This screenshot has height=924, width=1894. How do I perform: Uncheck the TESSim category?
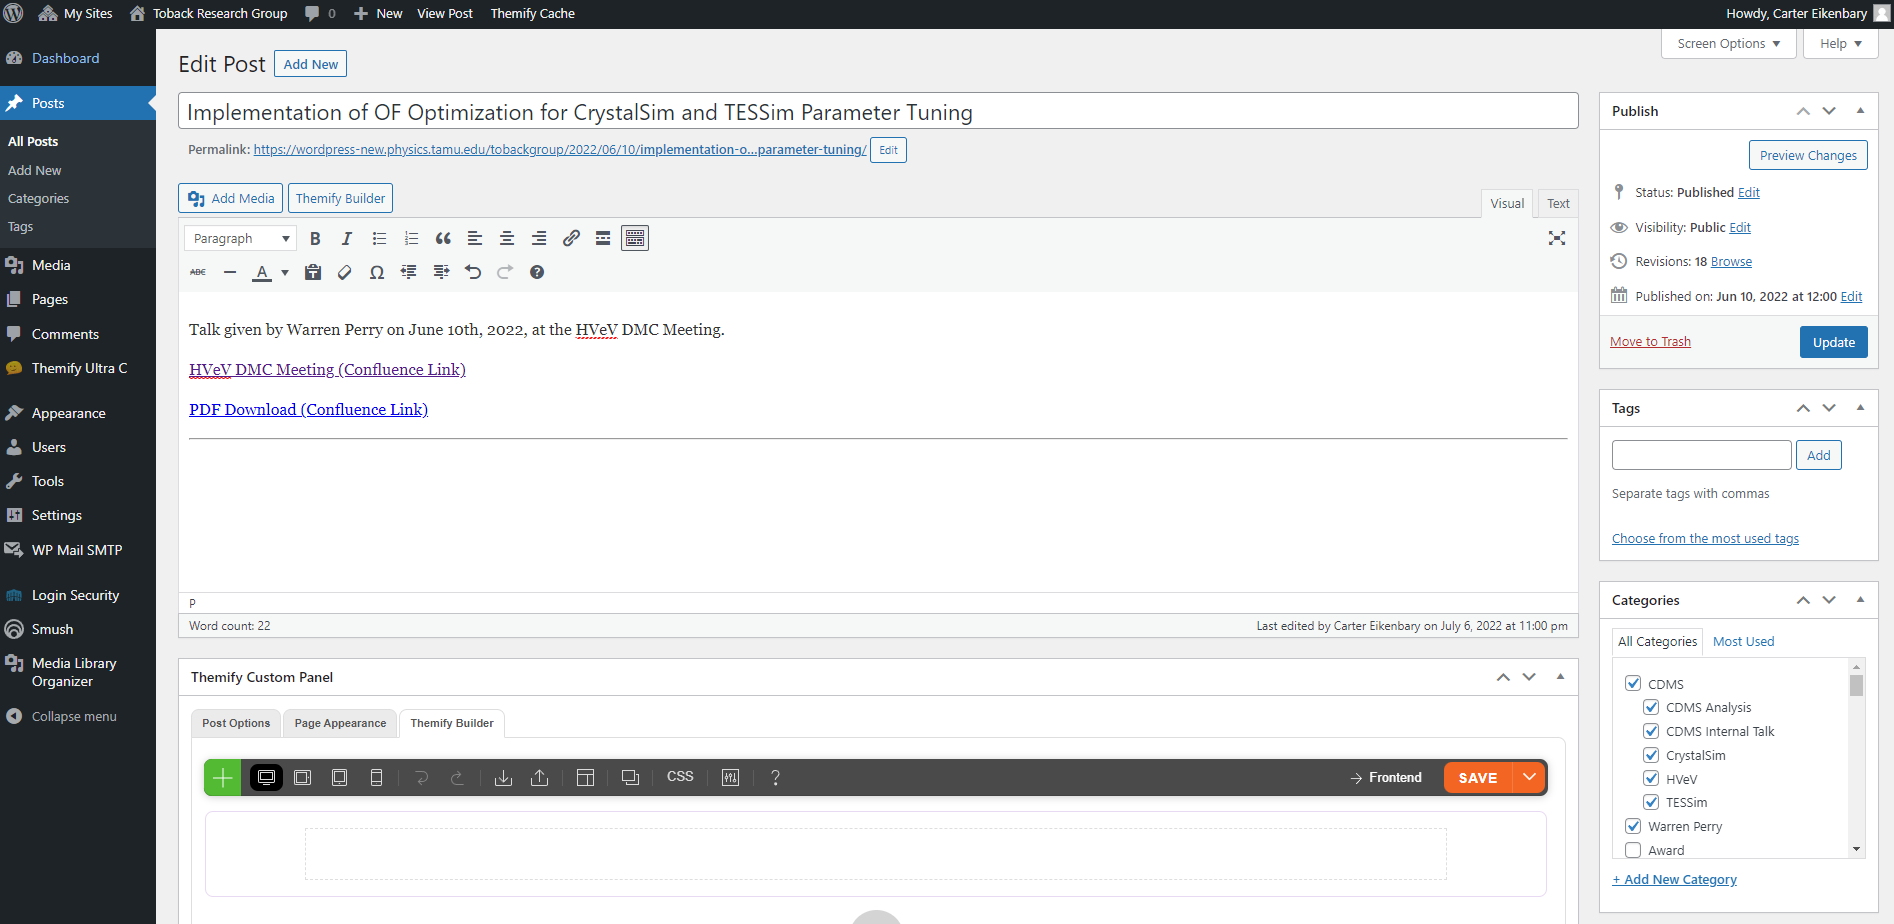click(x=1651, y=801)
